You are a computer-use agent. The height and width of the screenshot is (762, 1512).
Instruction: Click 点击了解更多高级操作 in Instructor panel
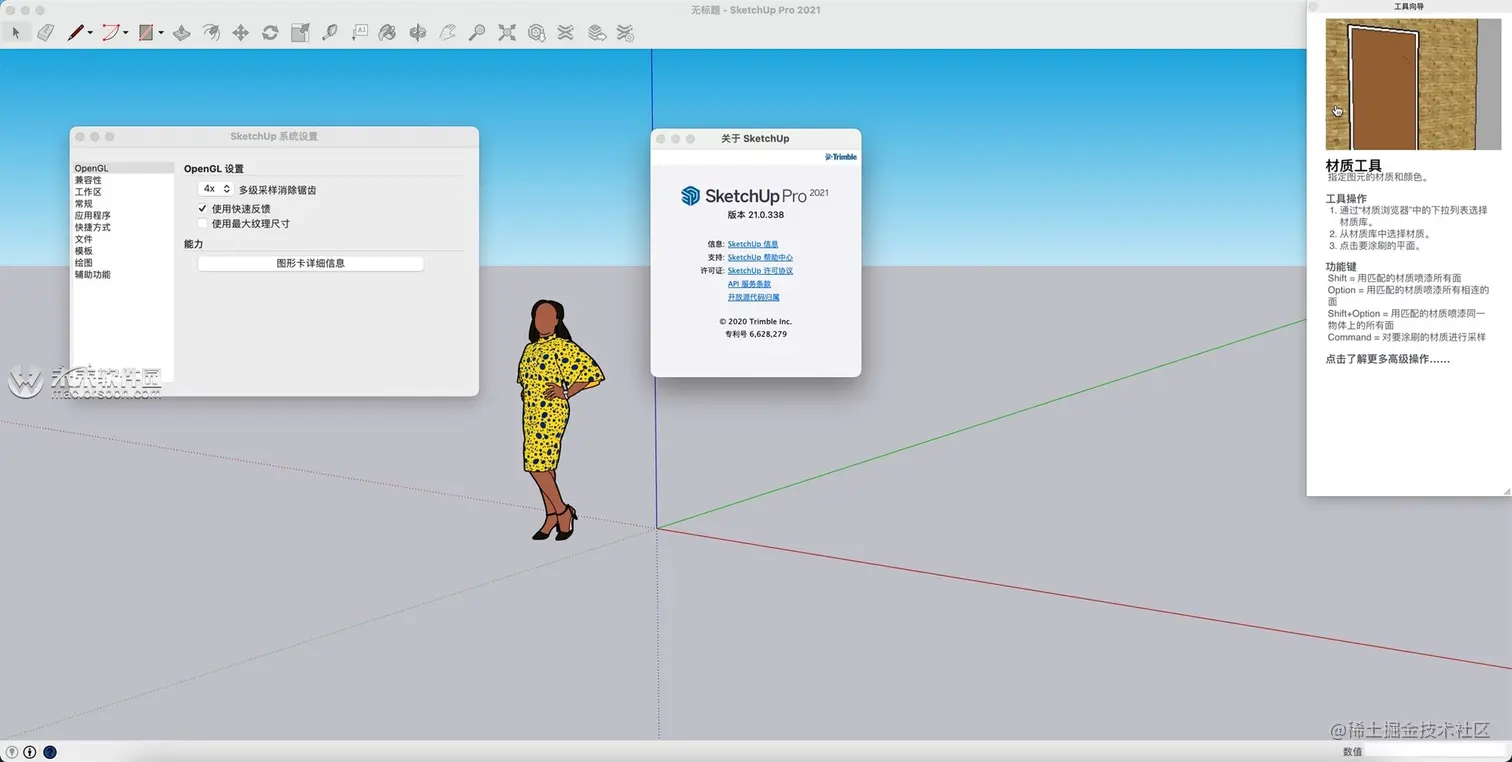1388,359
